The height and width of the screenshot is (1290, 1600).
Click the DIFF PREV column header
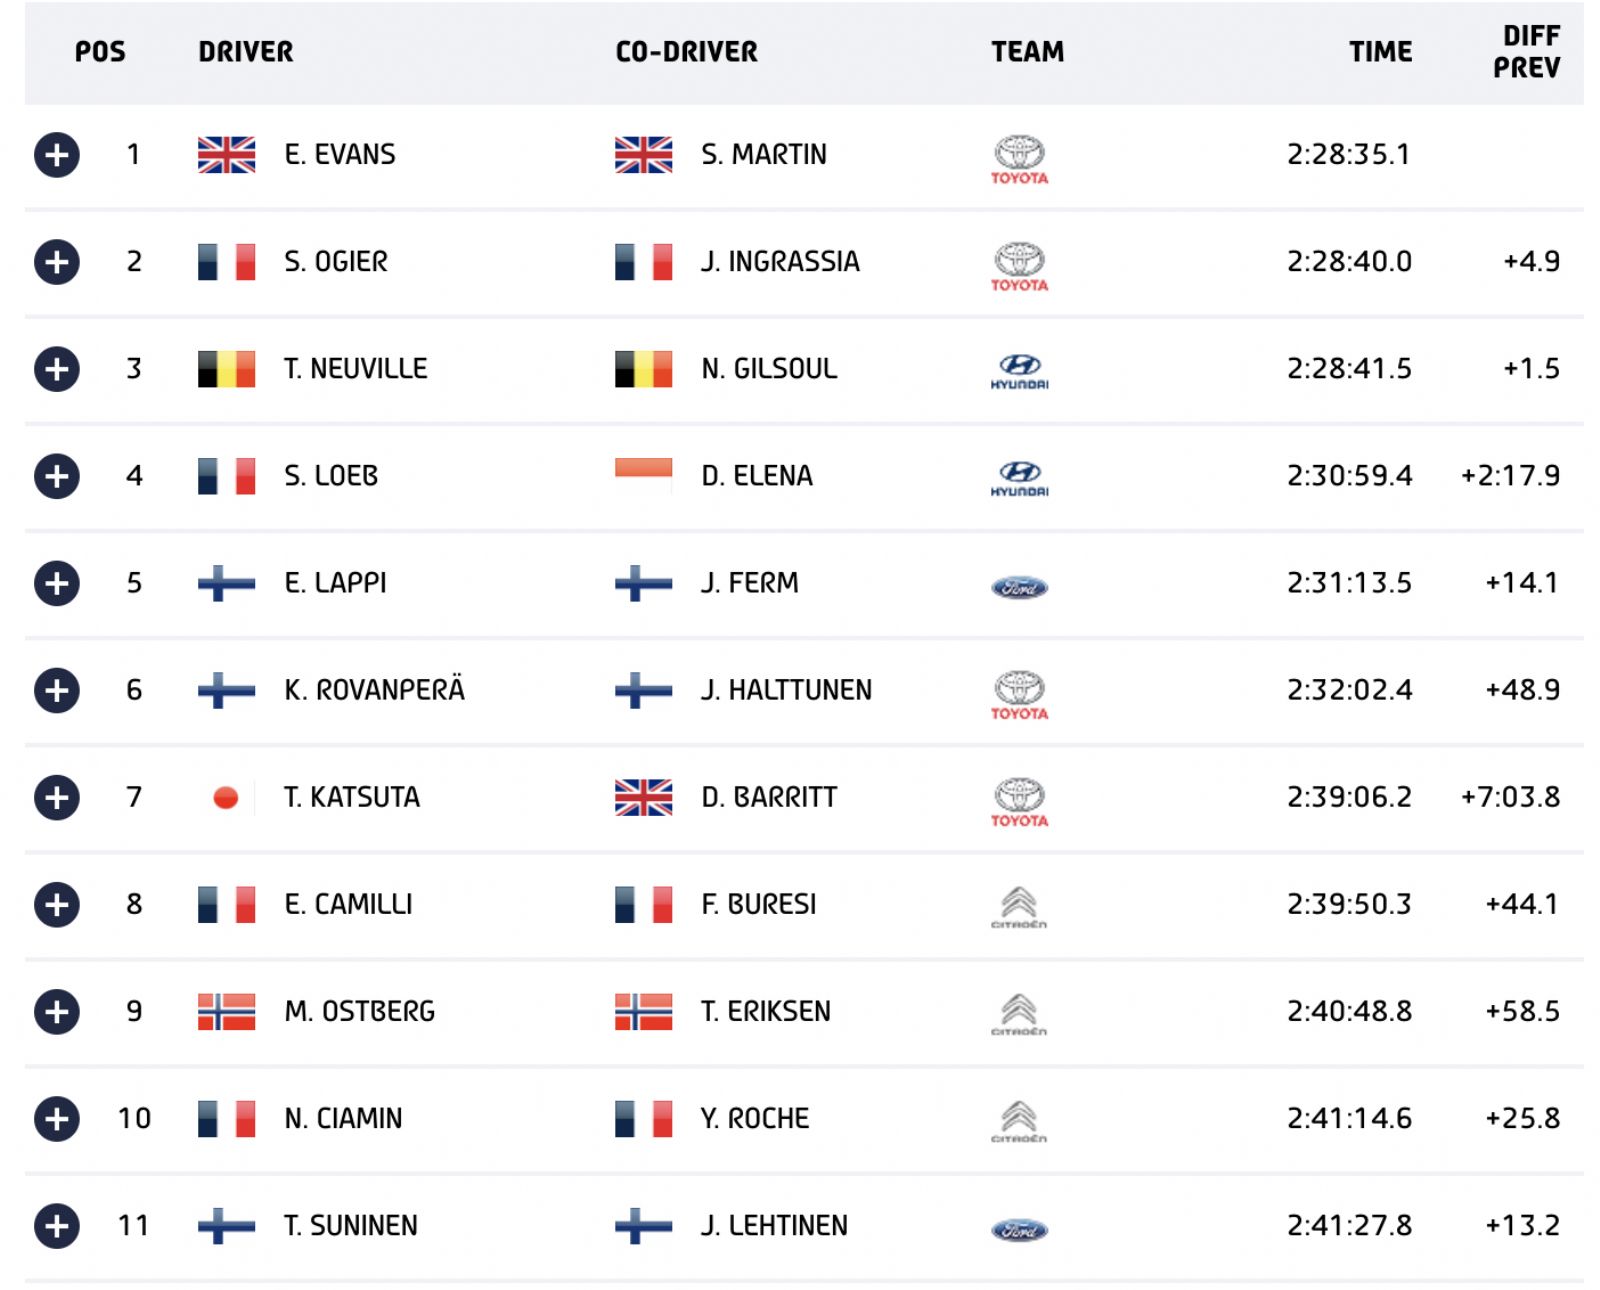click(1526, 52)
